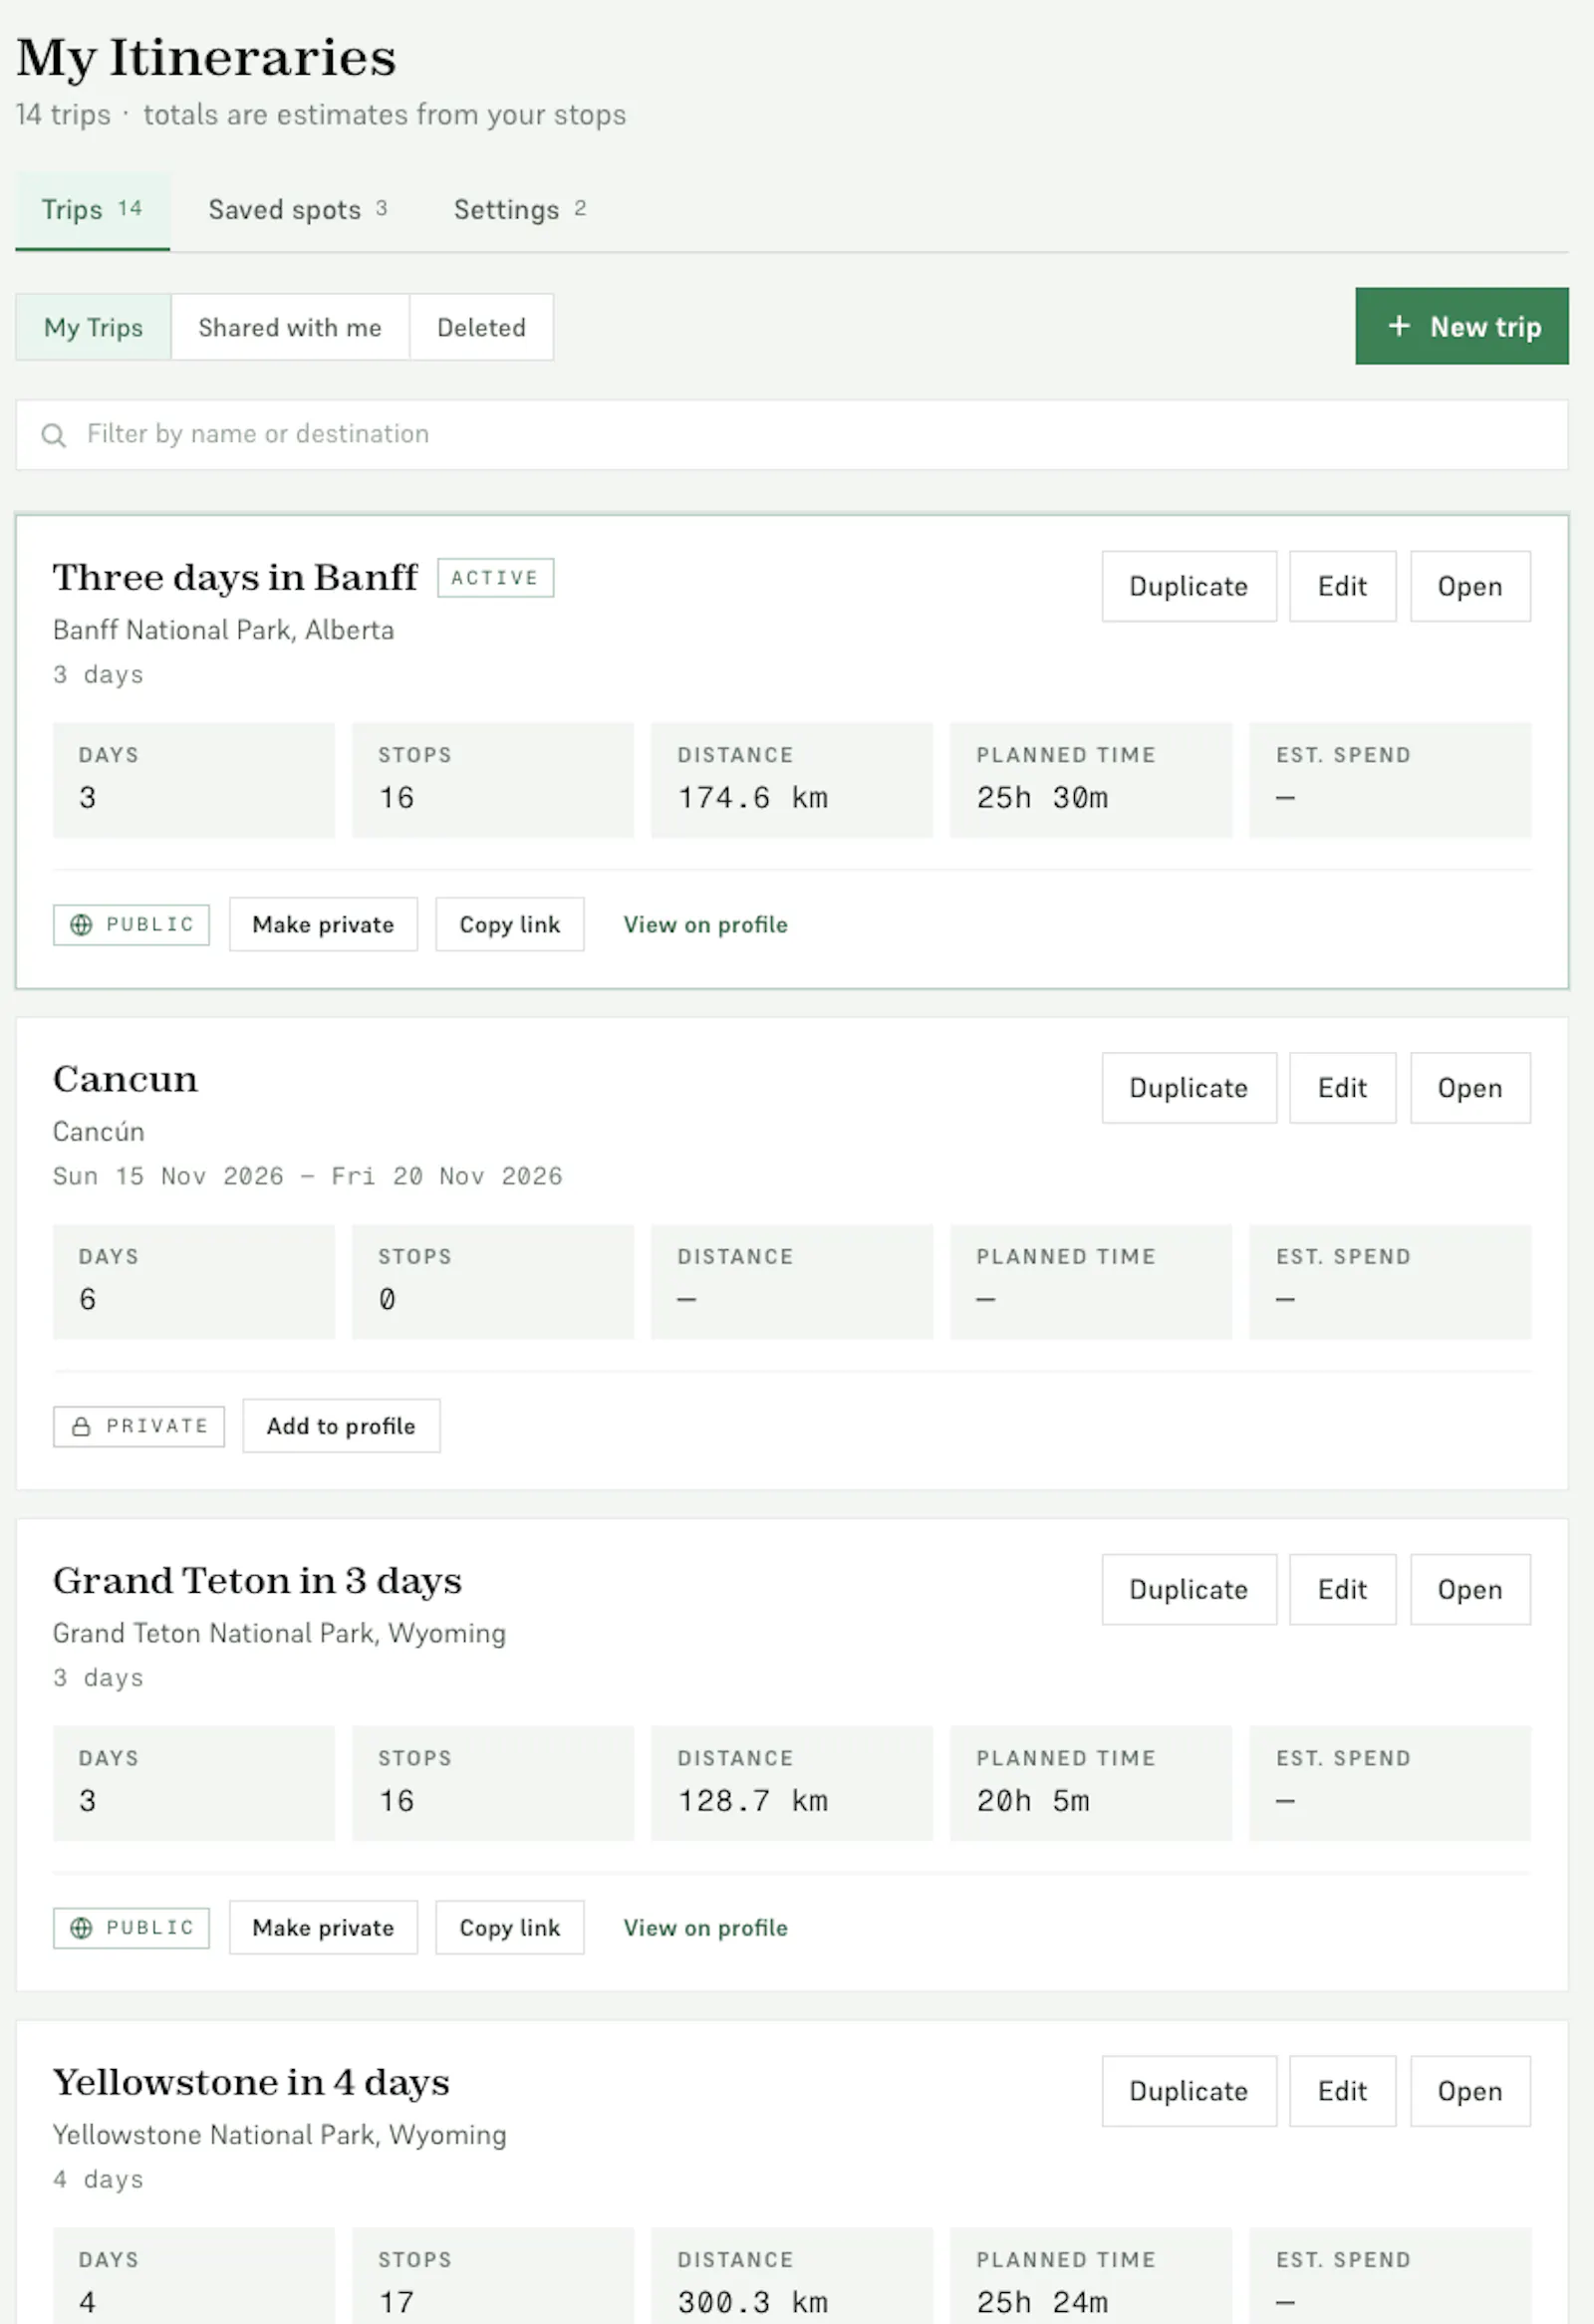Create a New trip

(x=1462, y=326)
